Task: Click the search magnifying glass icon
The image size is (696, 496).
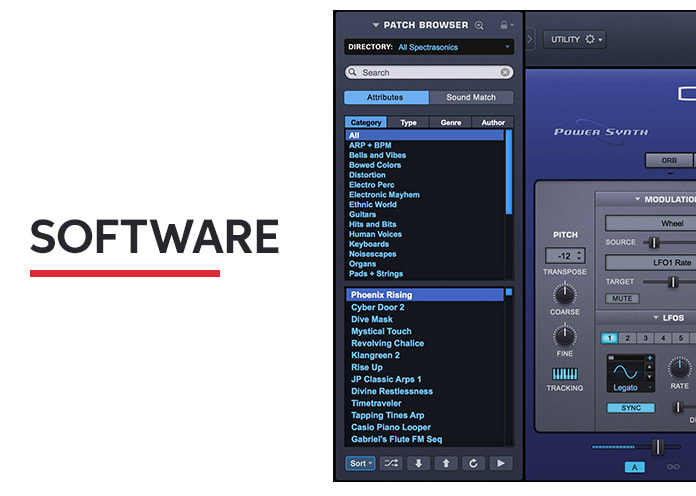Action: point(352,72)
